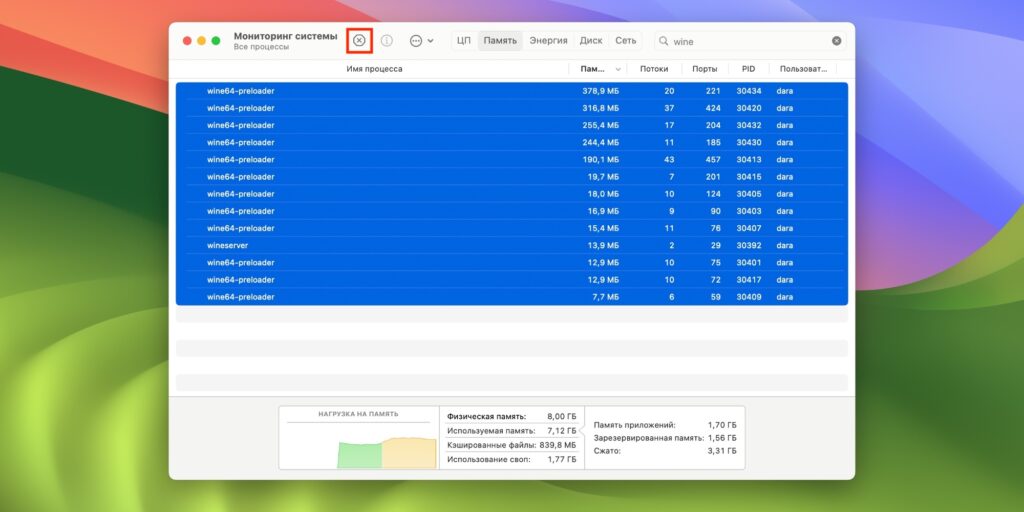Select the wine64-preloader row using 190,1 МБ
Image resolution: width=1024 pixels, height=512 pixels.
[512, 159]
